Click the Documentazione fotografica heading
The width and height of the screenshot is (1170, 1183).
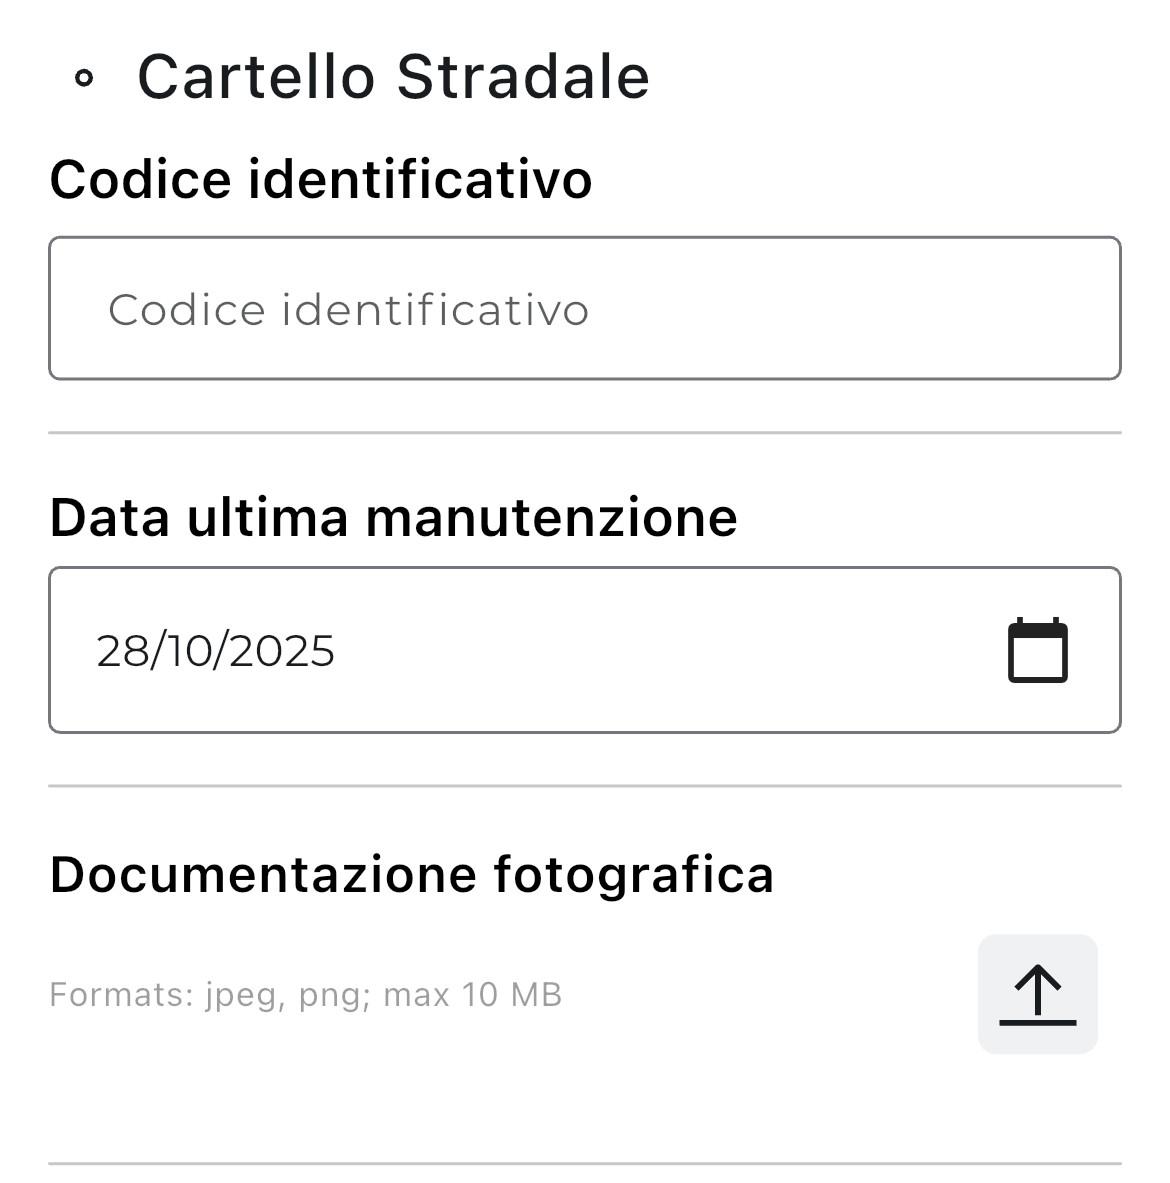[411, 874]
